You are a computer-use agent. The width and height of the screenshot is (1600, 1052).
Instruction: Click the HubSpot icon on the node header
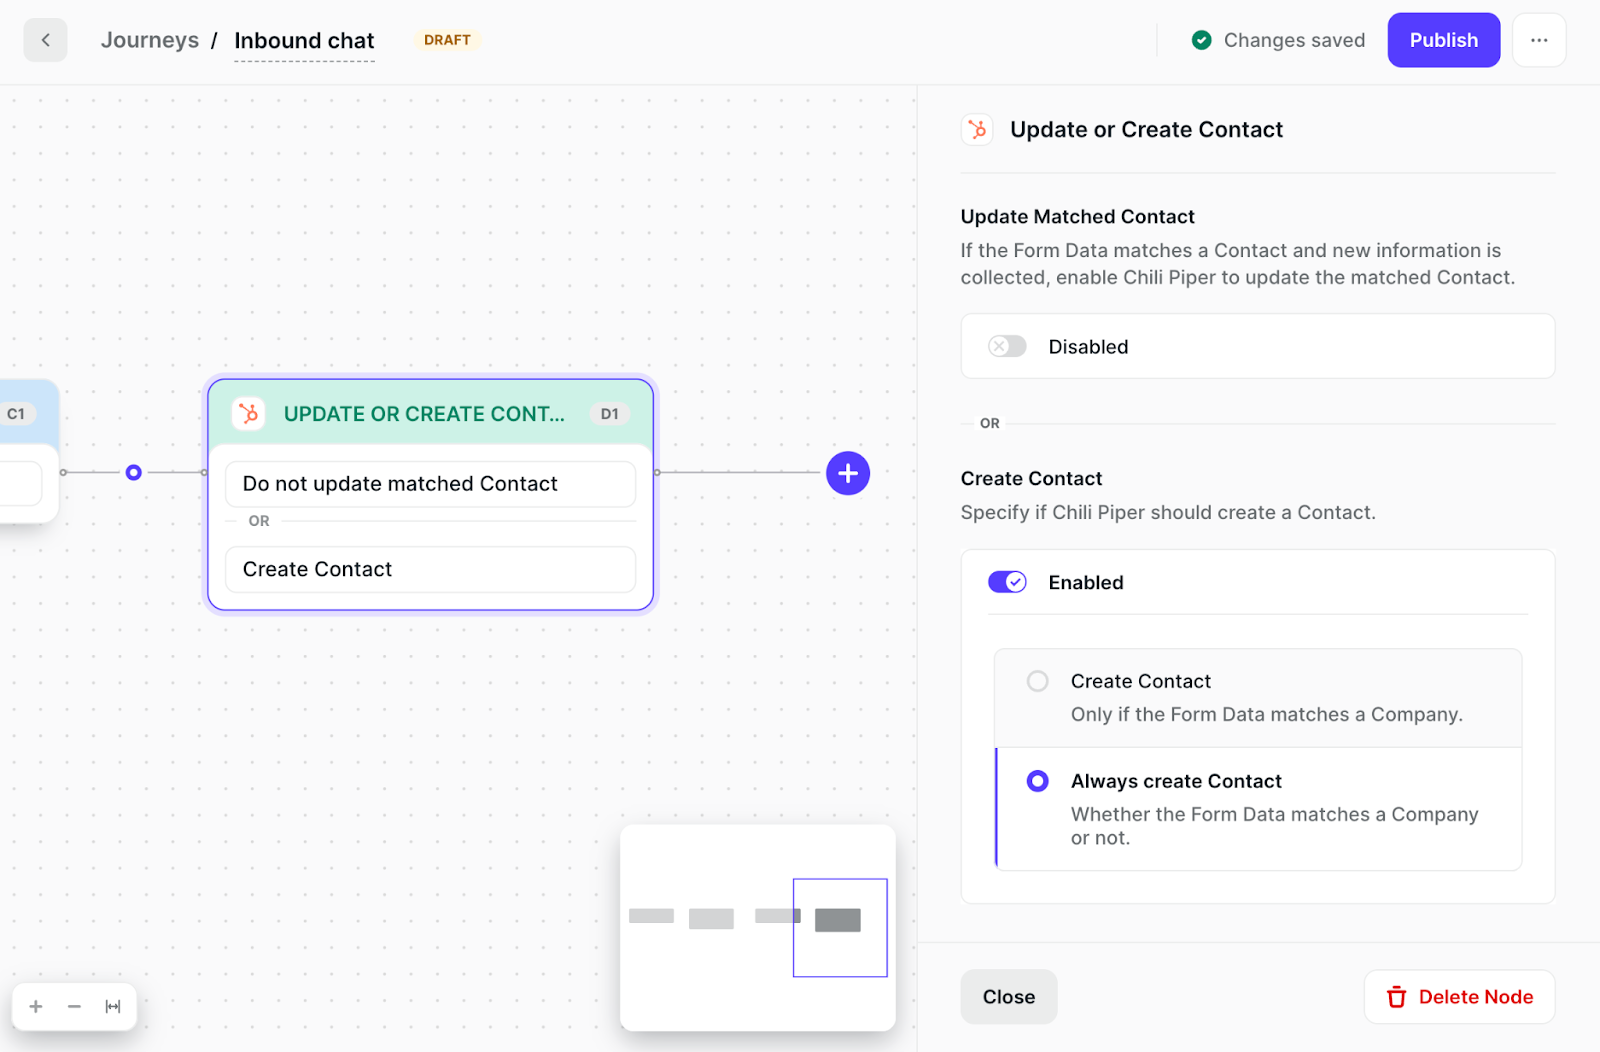(x=249, y=413)
